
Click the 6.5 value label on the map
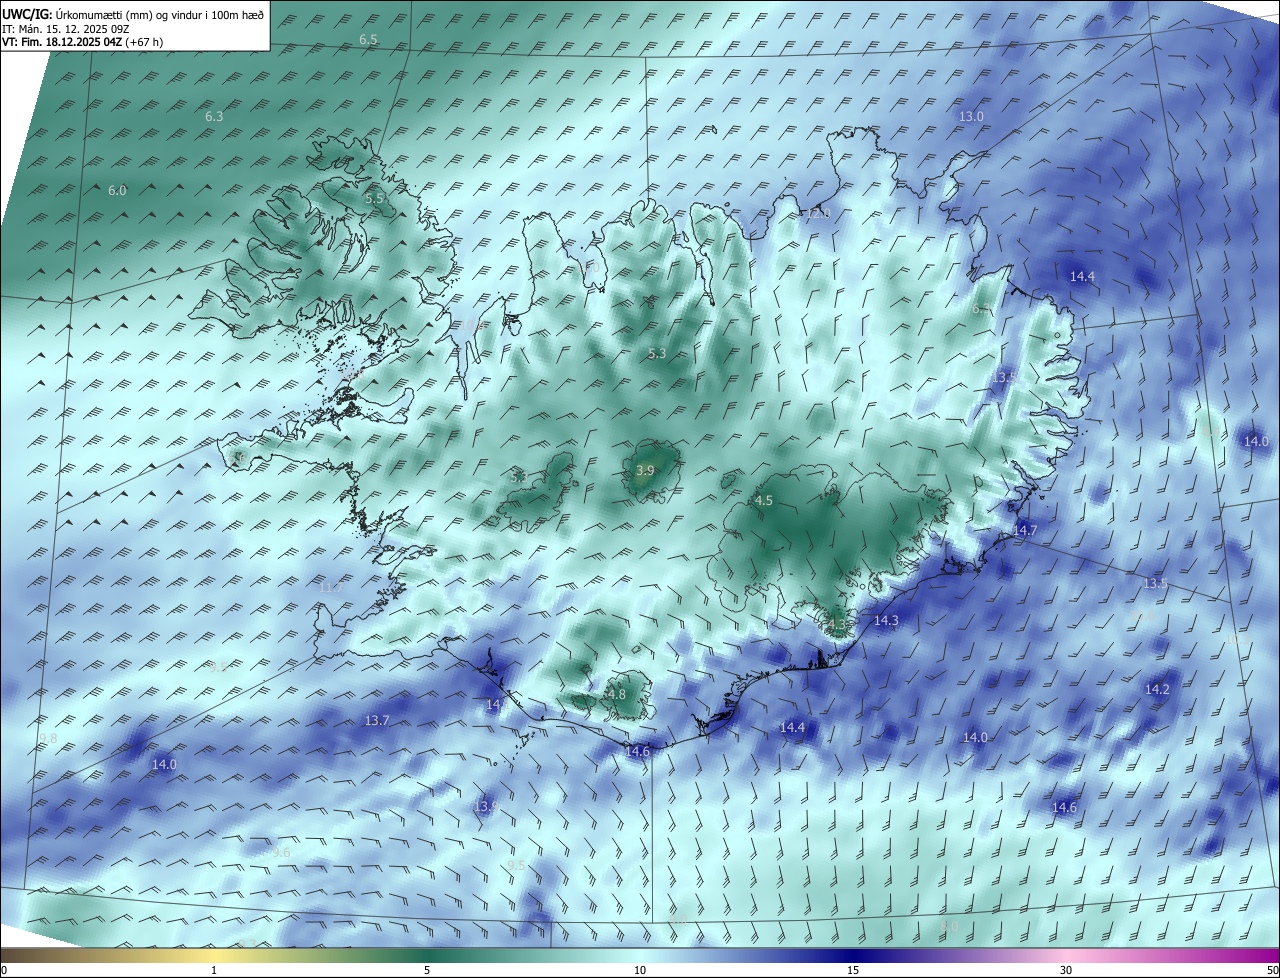tap(368, 40)
